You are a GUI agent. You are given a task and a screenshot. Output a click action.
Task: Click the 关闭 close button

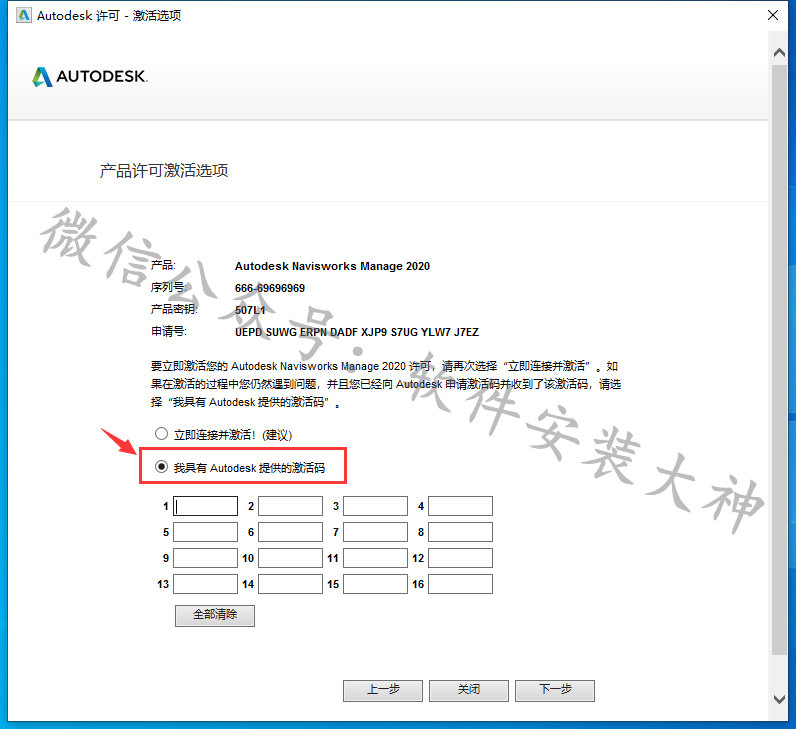(x=469, y=690)
